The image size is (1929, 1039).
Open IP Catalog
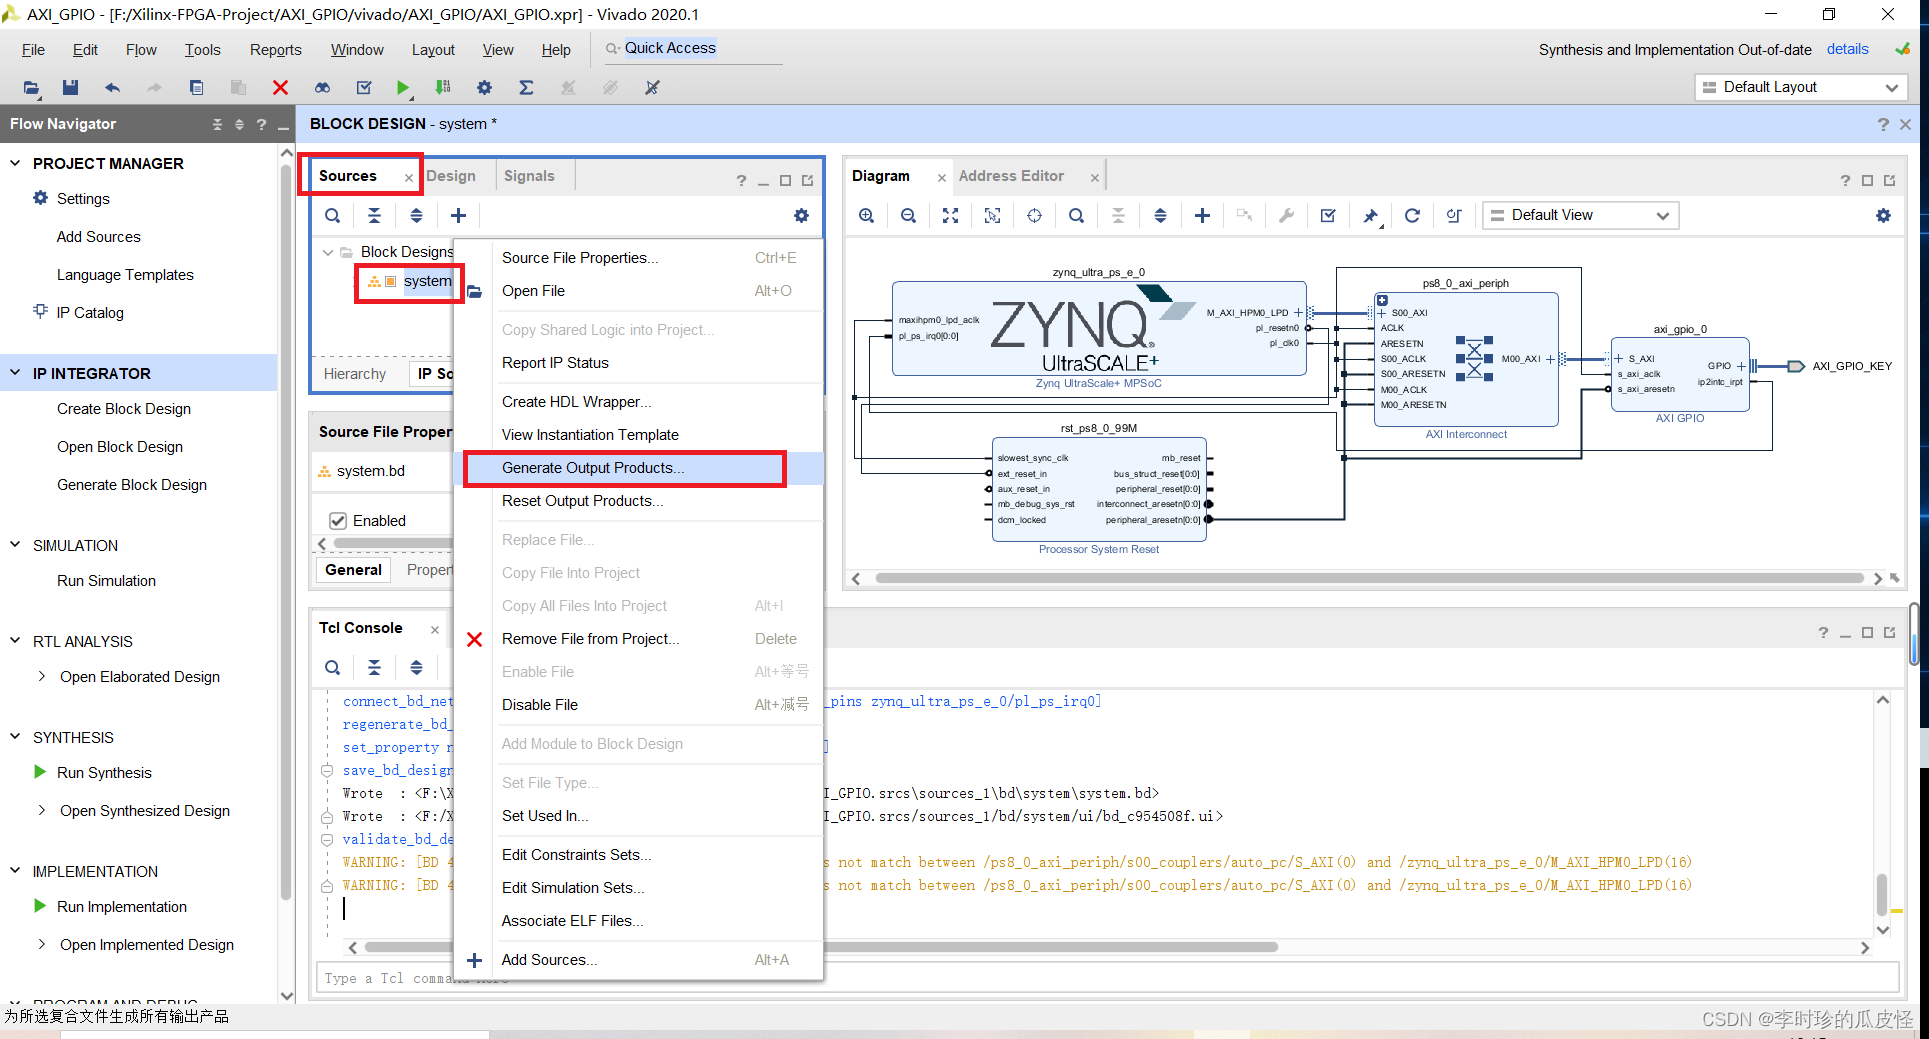[90, 313]
